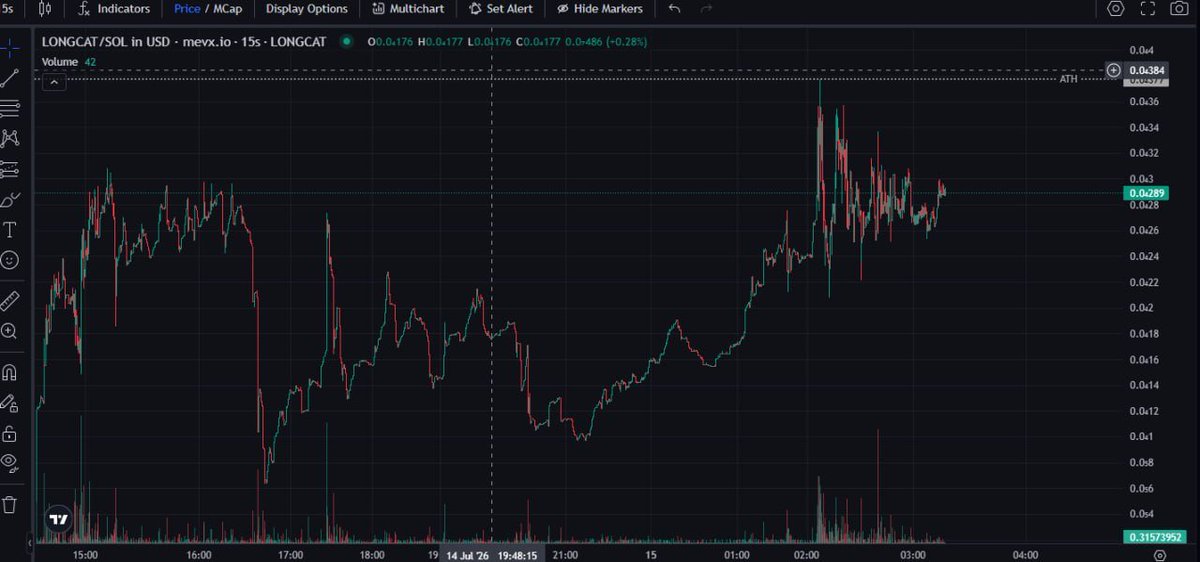1200x562 pixels.
Task: Lock all drawing tools
Action: pos(10,433)
